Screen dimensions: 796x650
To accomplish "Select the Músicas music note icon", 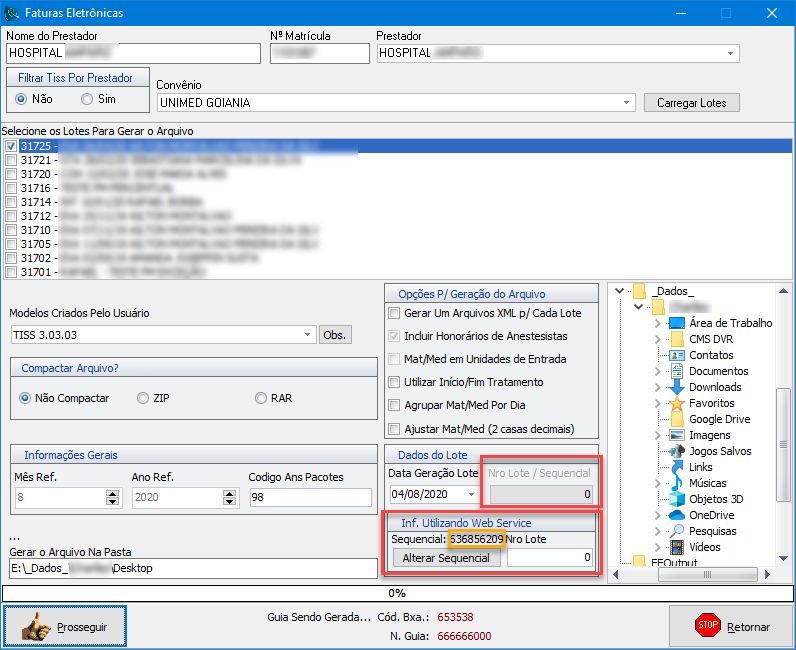I will point(677,483).
